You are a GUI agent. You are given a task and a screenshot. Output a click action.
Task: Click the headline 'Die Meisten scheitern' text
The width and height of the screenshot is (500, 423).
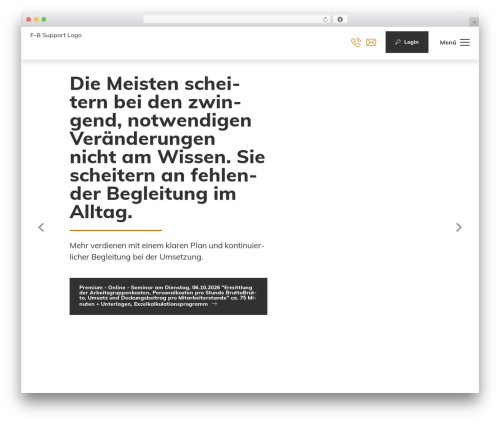[167, 148]
